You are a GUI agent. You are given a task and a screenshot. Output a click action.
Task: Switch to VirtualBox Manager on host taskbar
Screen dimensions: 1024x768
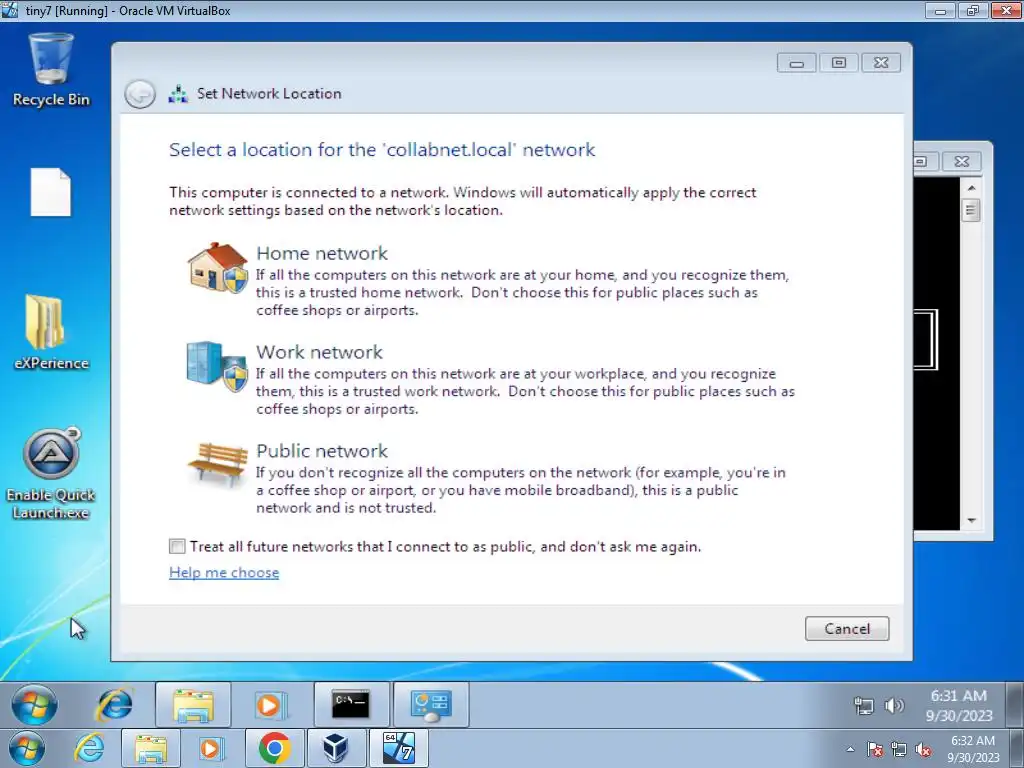point(336,749)
